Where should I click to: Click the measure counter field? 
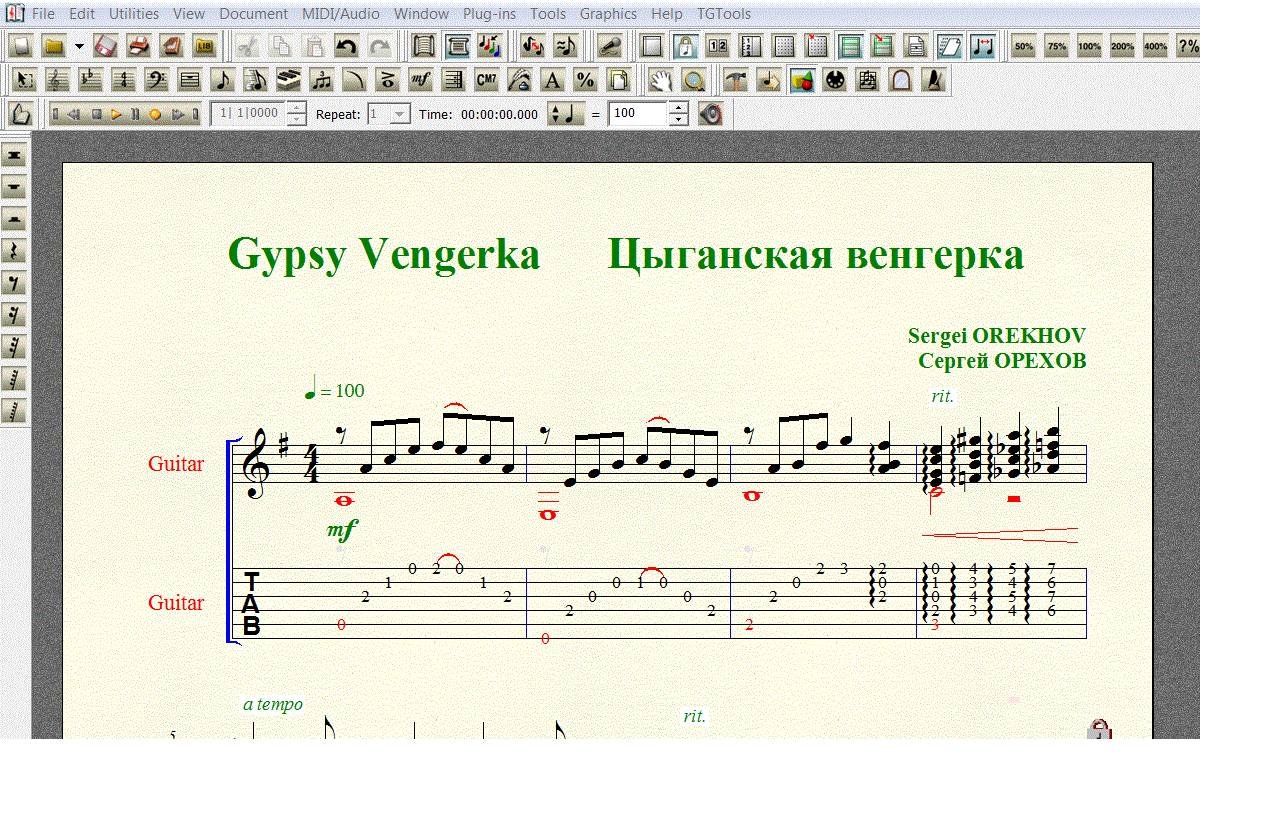(248, 114)
